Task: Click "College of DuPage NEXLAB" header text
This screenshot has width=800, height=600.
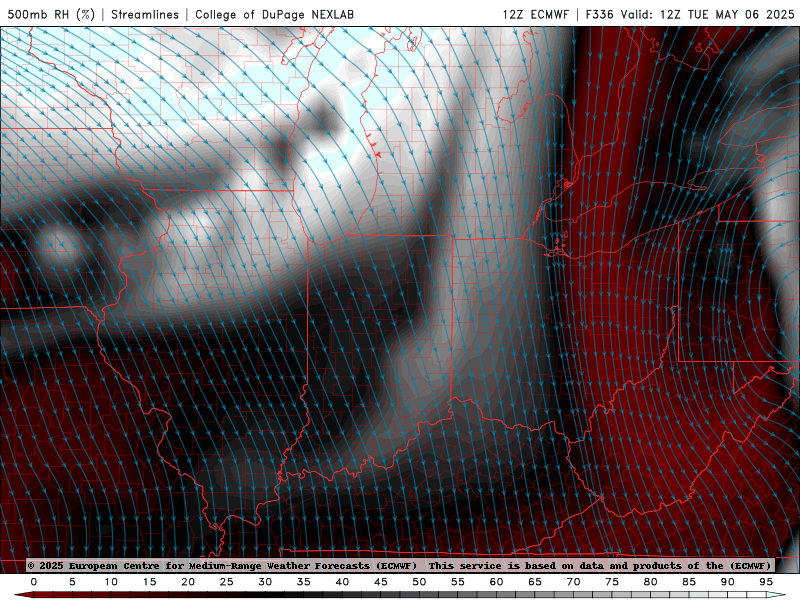Action: 274,14
